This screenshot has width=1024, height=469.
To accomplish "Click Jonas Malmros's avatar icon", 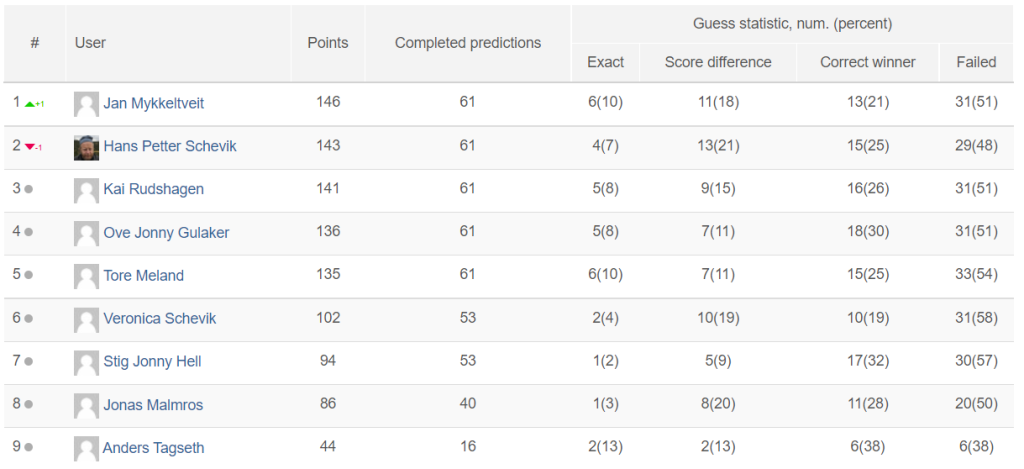I will 86,406.
